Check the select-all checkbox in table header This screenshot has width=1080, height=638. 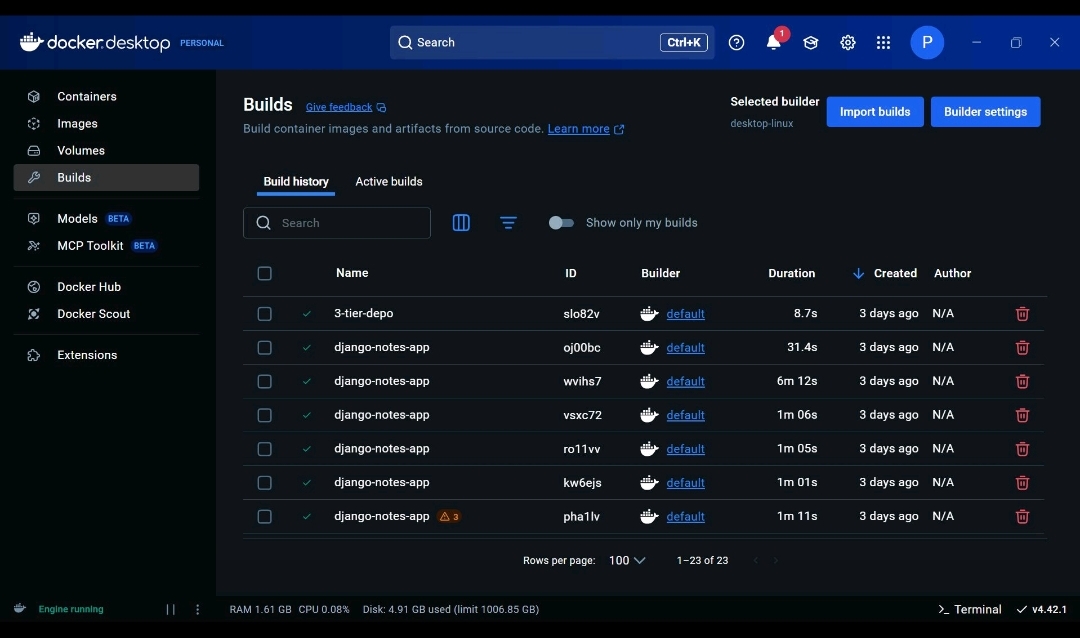tap(264, 273)
